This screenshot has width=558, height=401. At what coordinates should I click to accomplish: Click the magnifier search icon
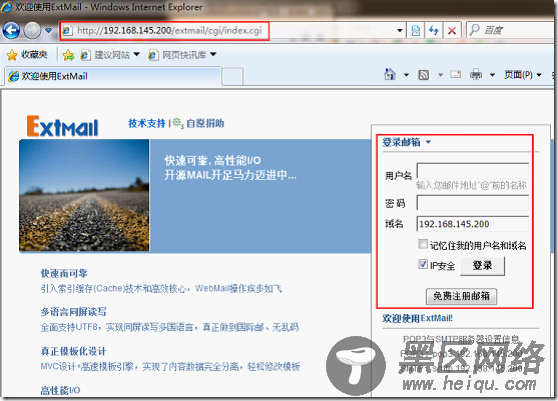tap(474, 30)
